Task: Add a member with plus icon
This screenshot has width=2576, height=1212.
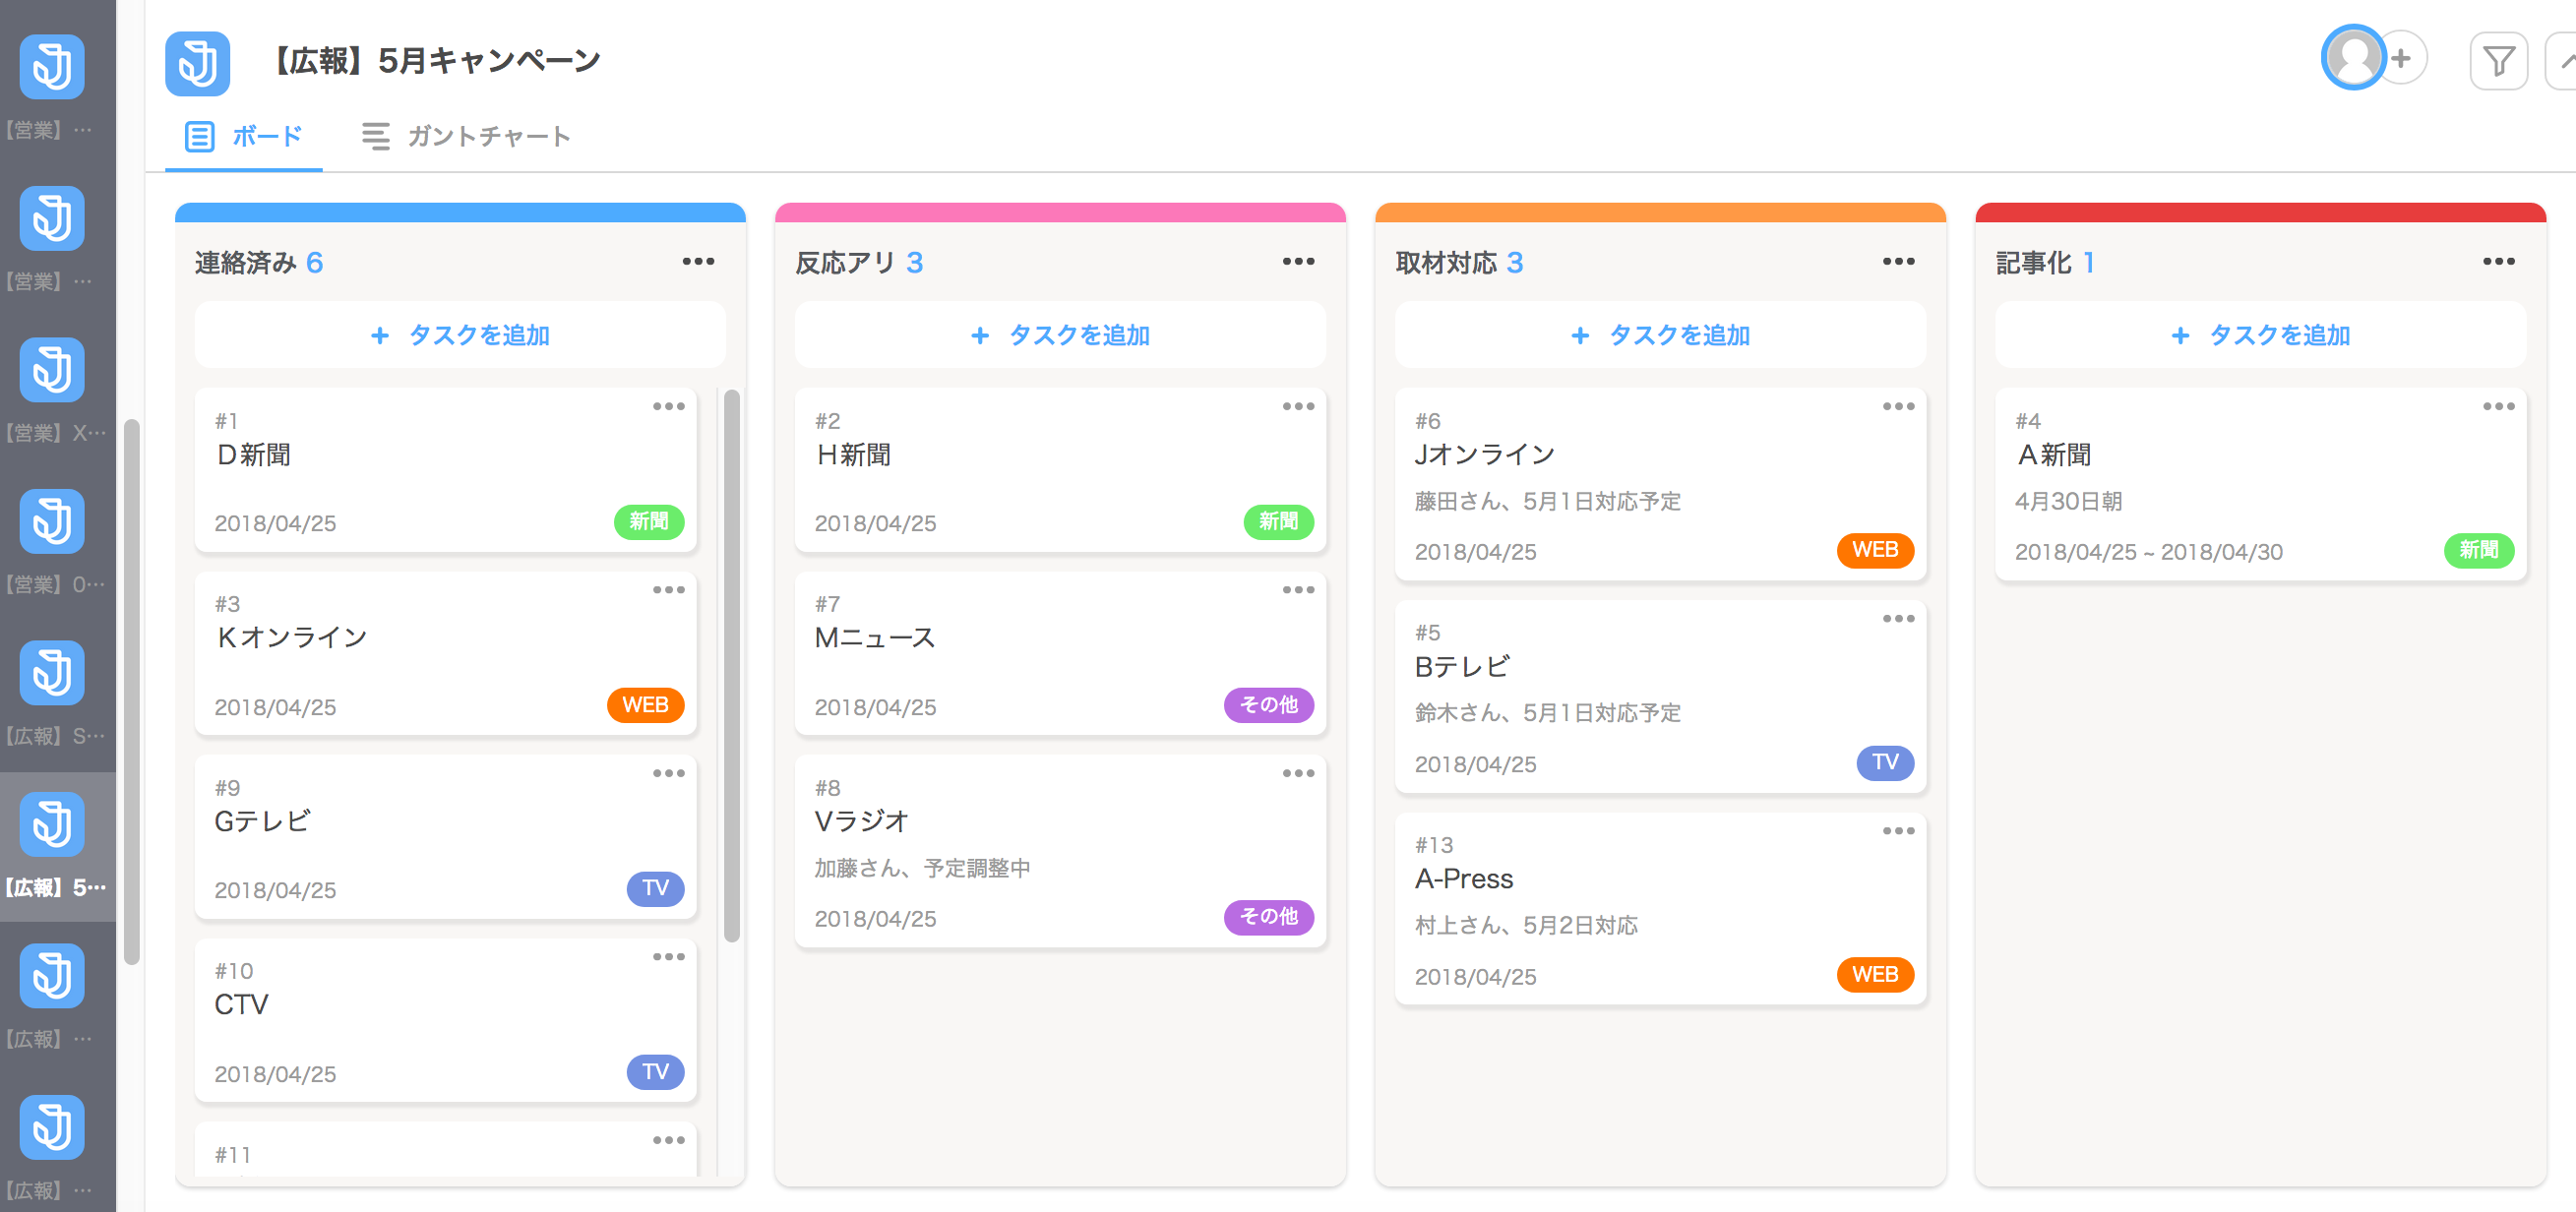Action: coord(2402,58)
